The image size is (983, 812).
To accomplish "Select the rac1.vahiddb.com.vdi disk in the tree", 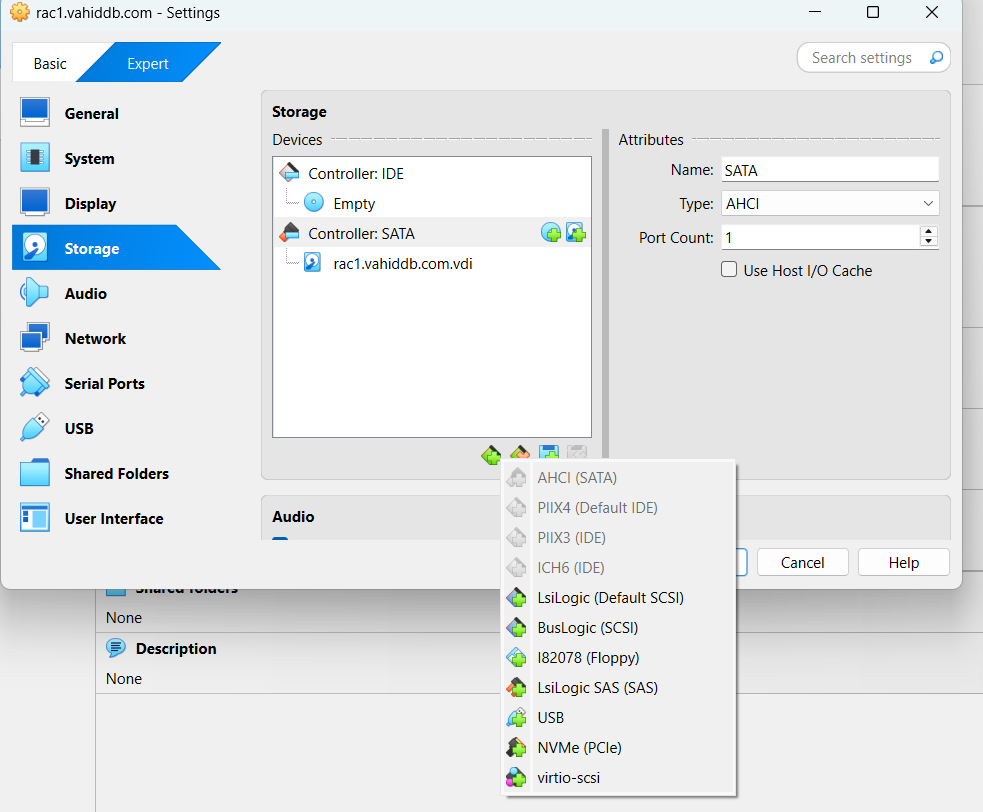I will [400, 263].
